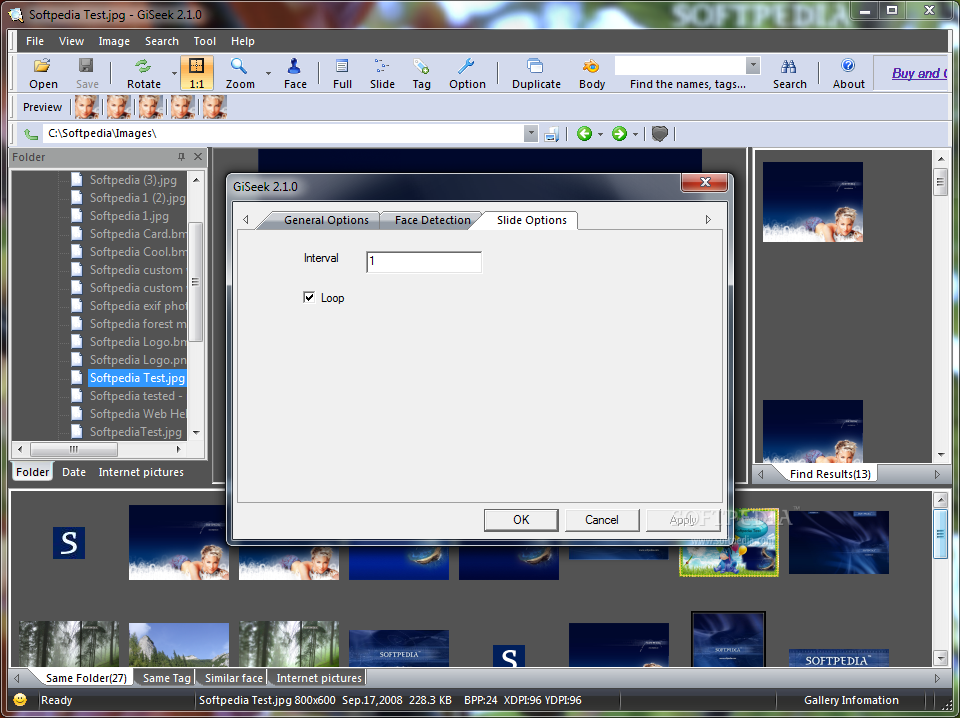The image size is (960, 718).
Task: Select the first face preview thumbnail
Action: 87,107
